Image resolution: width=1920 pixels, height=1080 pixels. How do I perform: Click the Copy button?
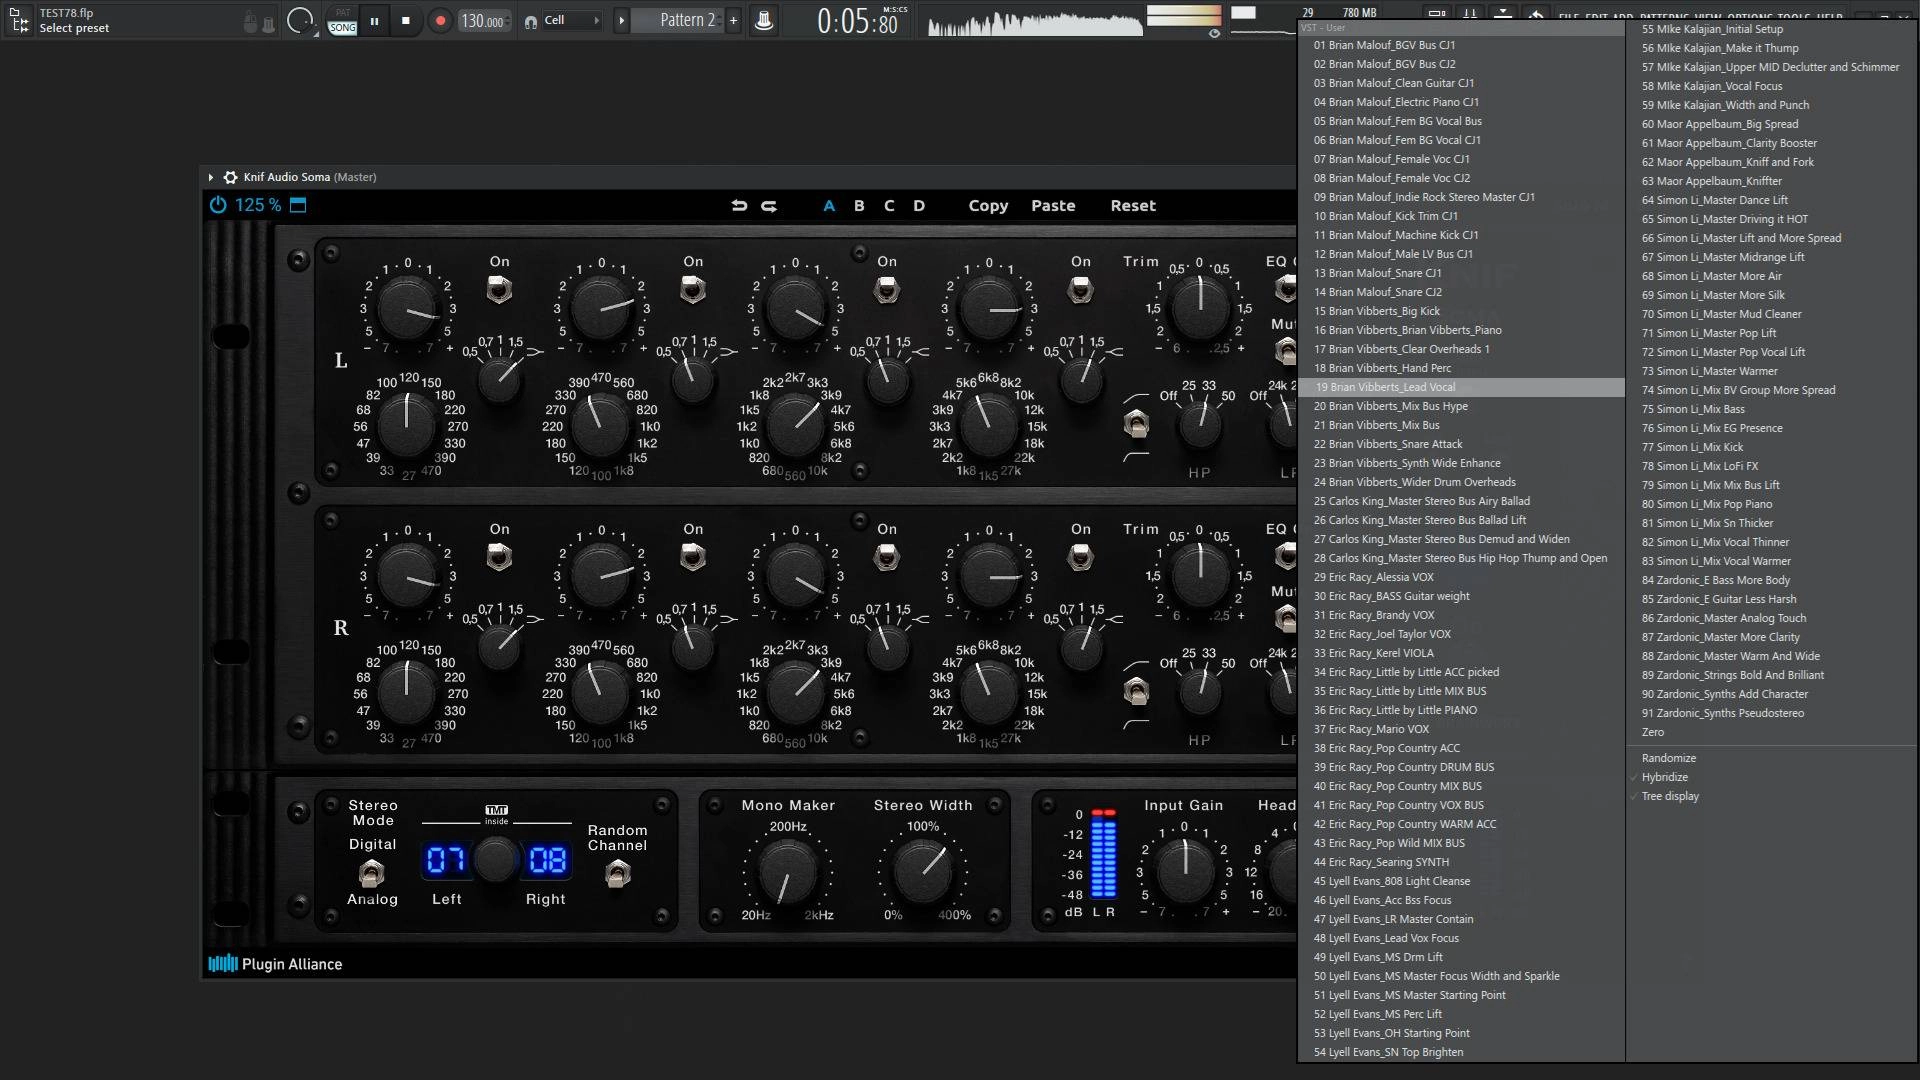pyautogui.click(x=988, y=206)
